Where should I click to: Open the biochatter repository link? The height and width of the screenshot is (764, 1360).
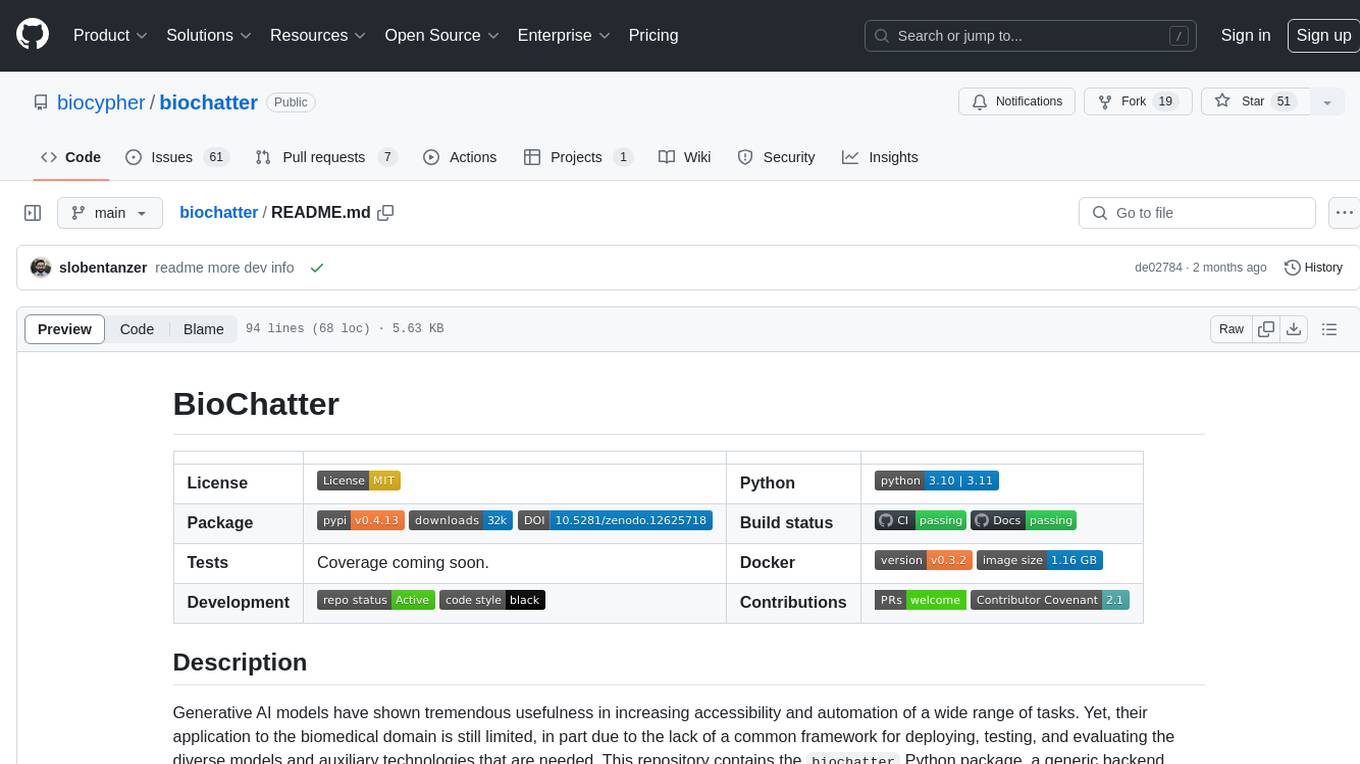[x=208, y=102]
